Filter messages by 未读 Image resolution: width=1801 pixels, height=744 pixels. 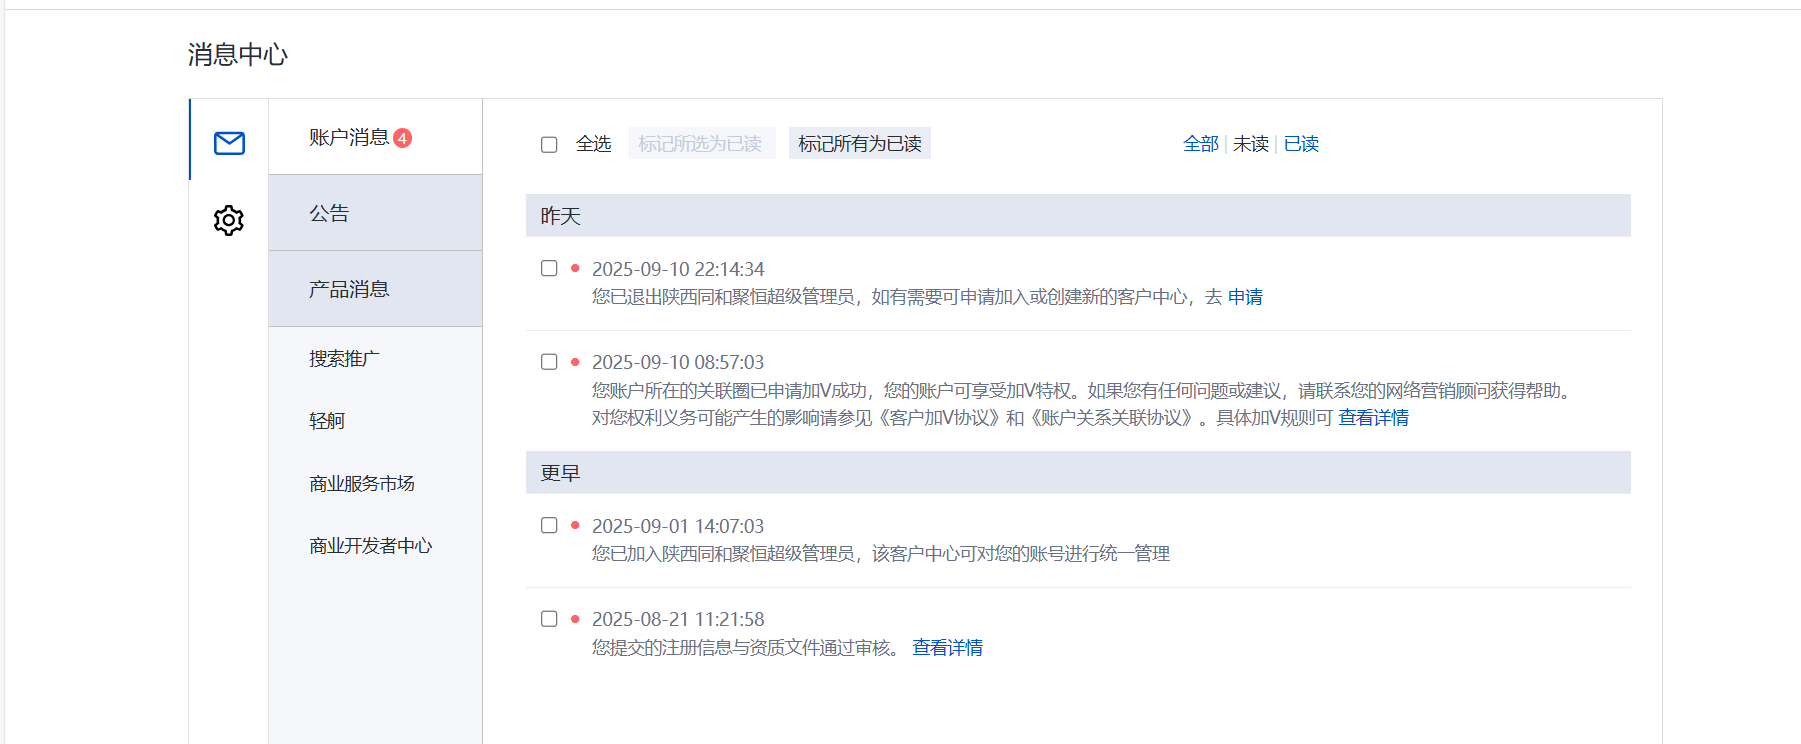[x=1250, y=144]
